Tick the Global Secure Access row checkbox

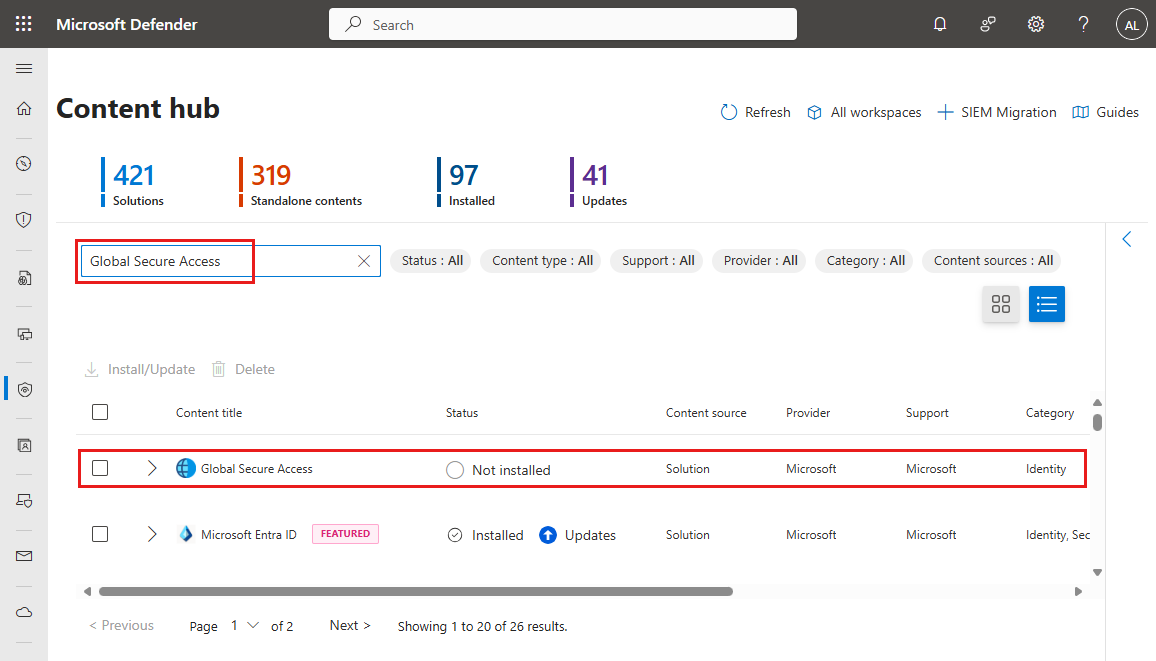pos(100,468)
